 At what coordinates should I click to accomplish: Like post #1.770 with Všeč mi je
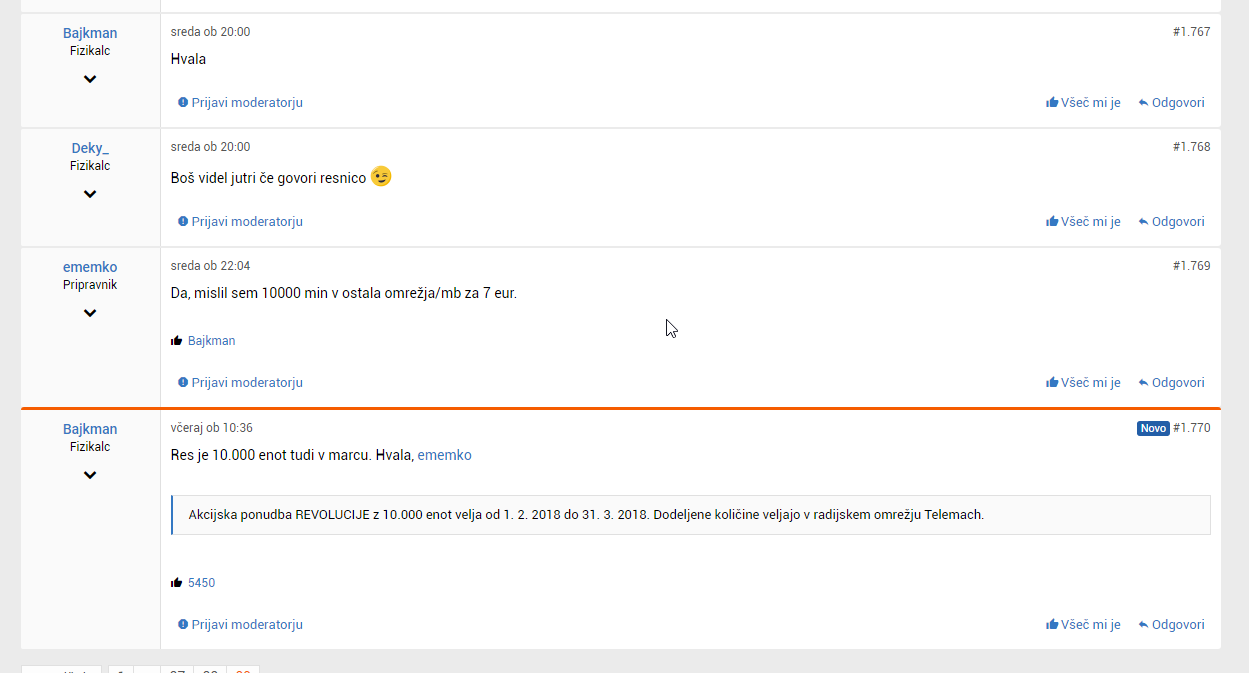(1083, 624)
